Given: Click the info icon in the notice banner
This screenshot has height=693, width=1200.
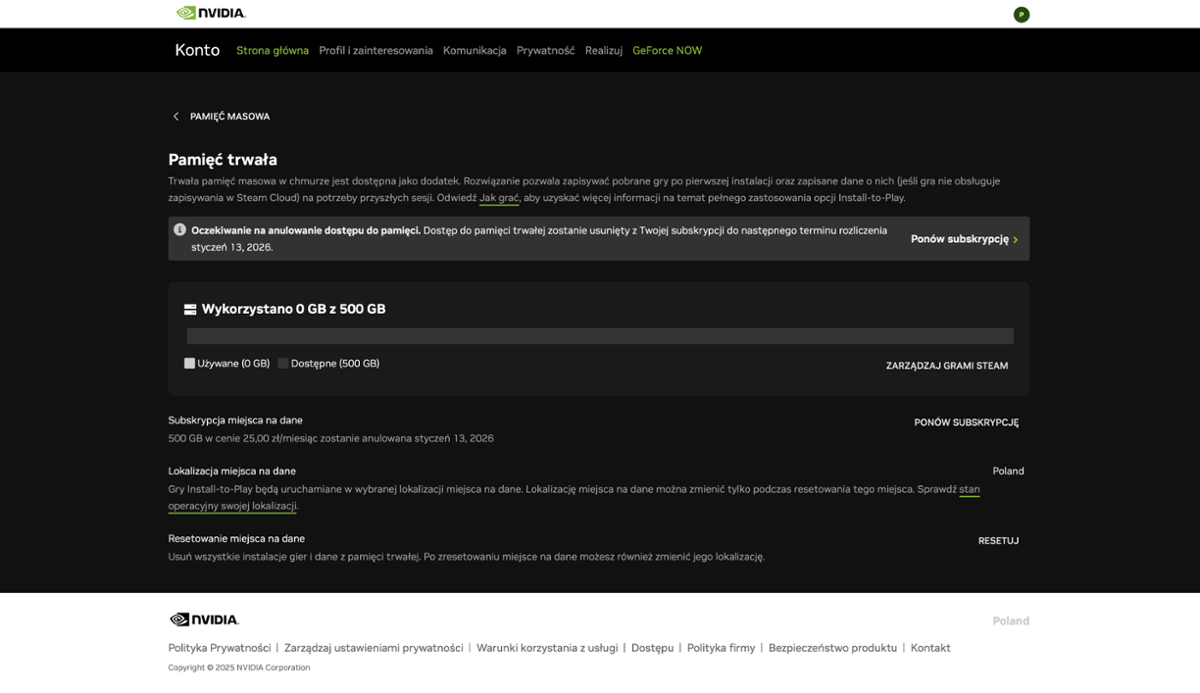Looking at the screenshot, I should (x=180, y=230).
